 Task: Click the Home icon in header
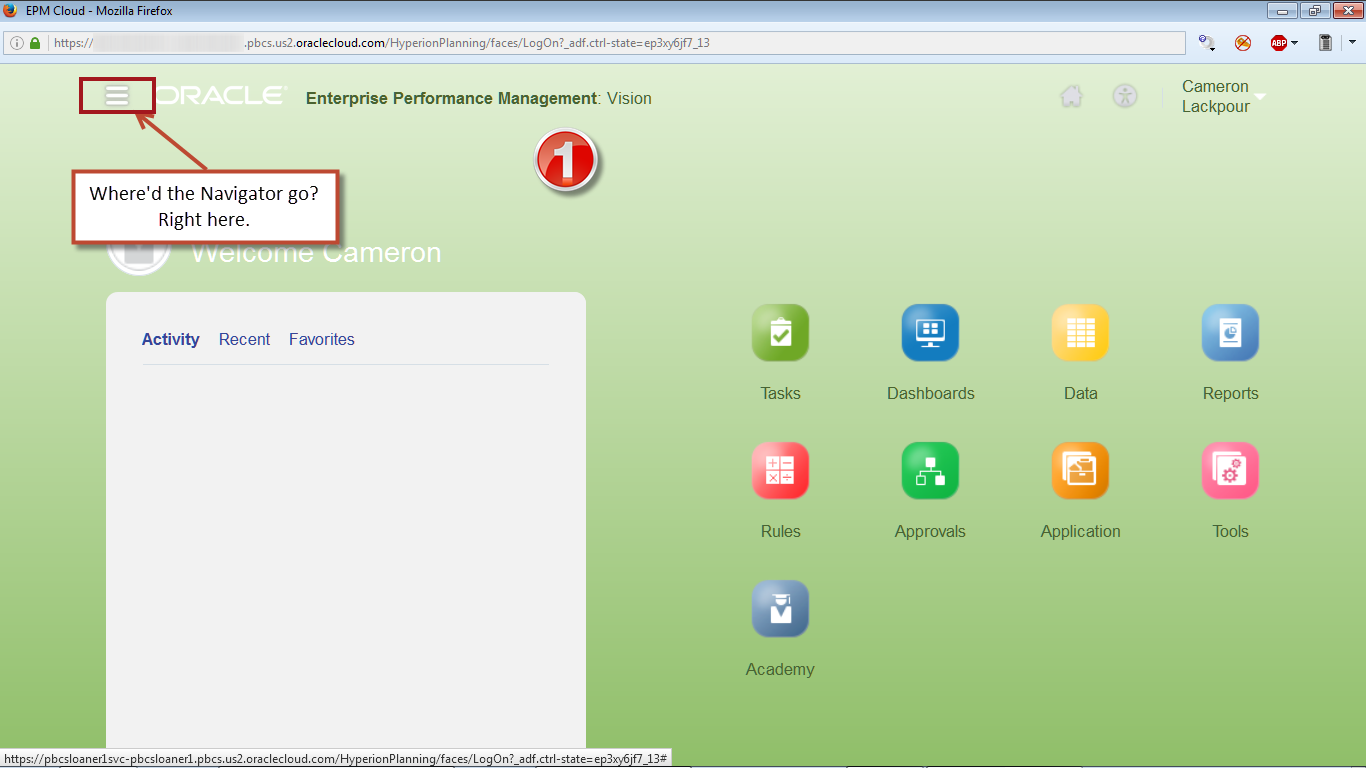click(x=1072, y=96)
